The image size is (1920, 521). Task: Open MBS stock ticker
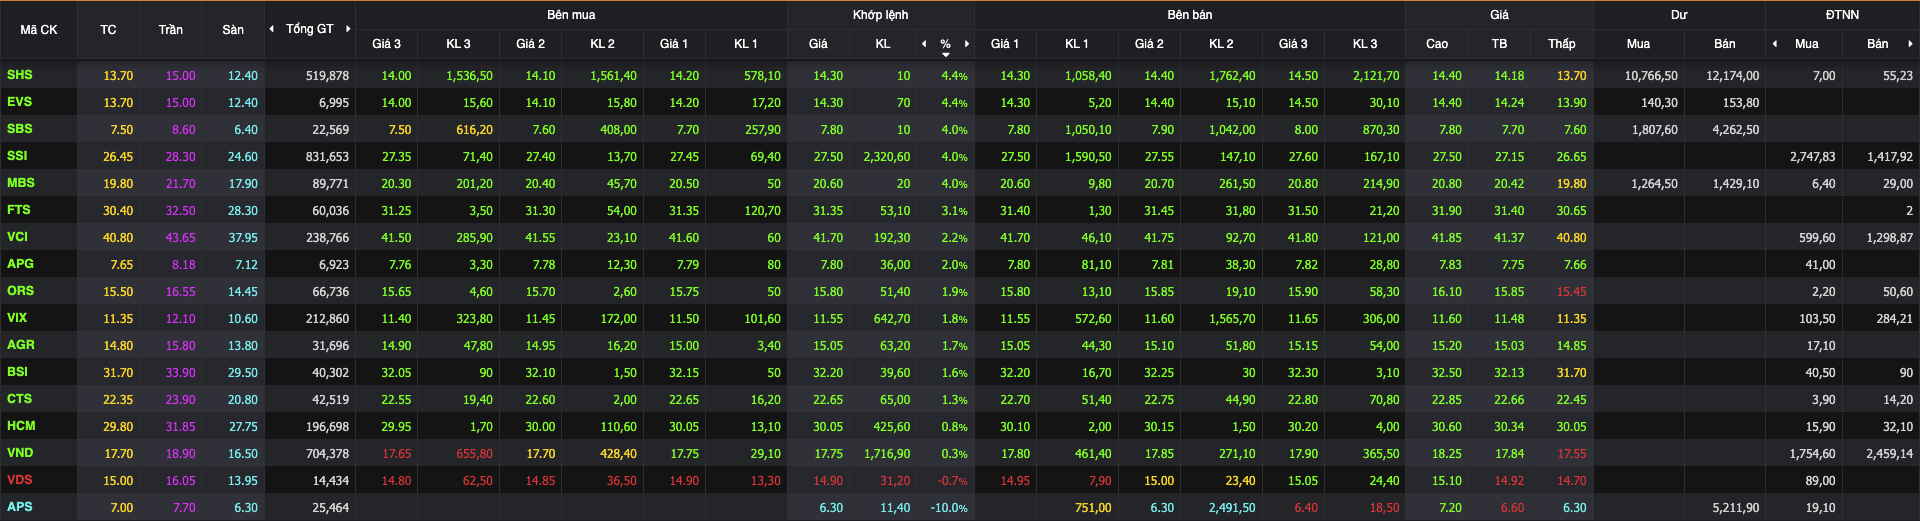pos(21,183)
